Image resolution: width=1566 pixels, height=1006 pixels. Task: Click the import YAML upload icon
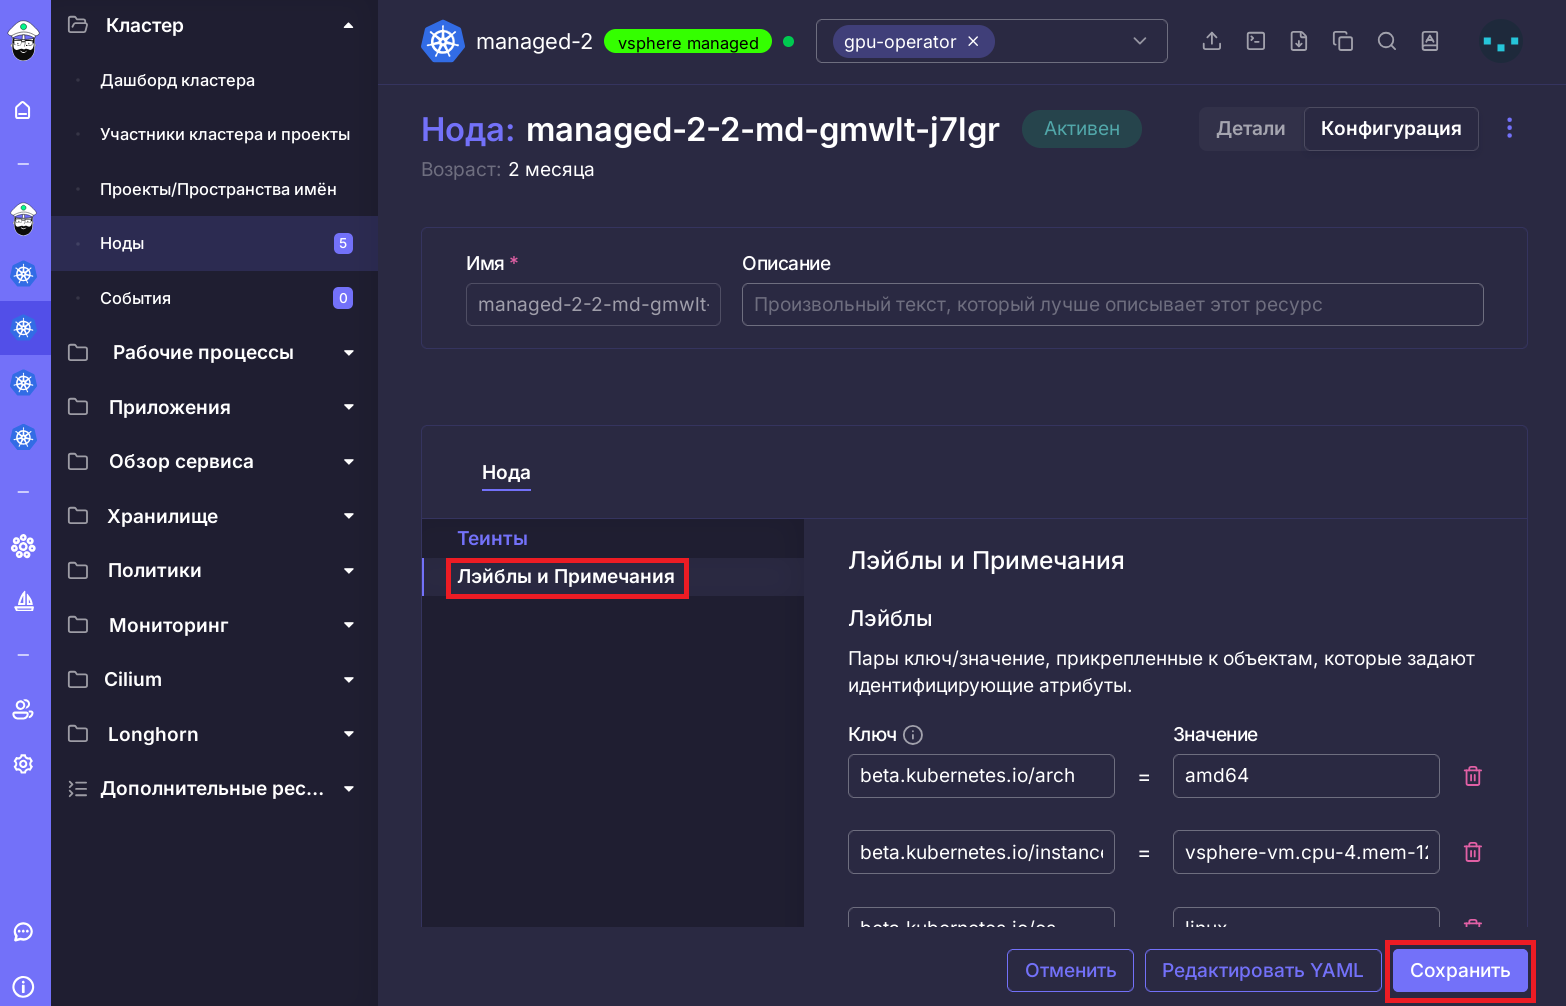click(x=1212, y=41)
